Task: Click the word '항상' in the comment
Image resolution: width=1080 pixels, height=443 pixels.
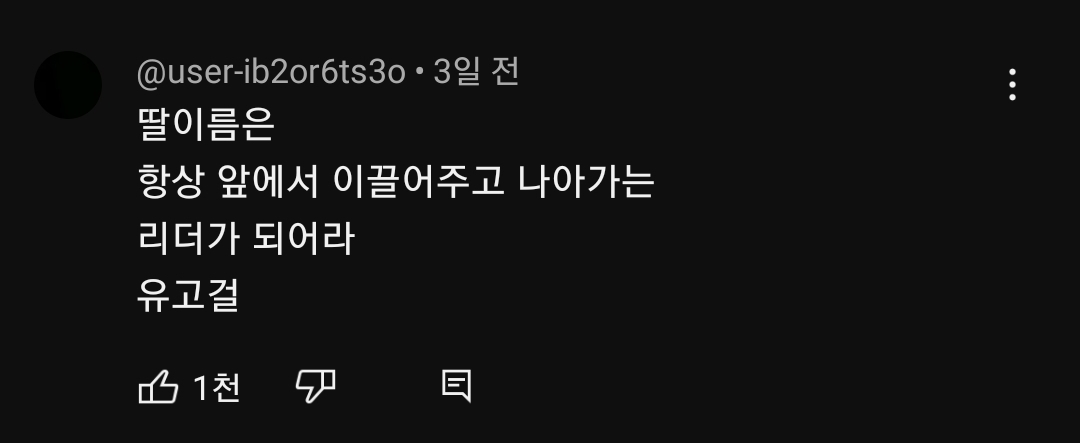Action: coord(171,182)
